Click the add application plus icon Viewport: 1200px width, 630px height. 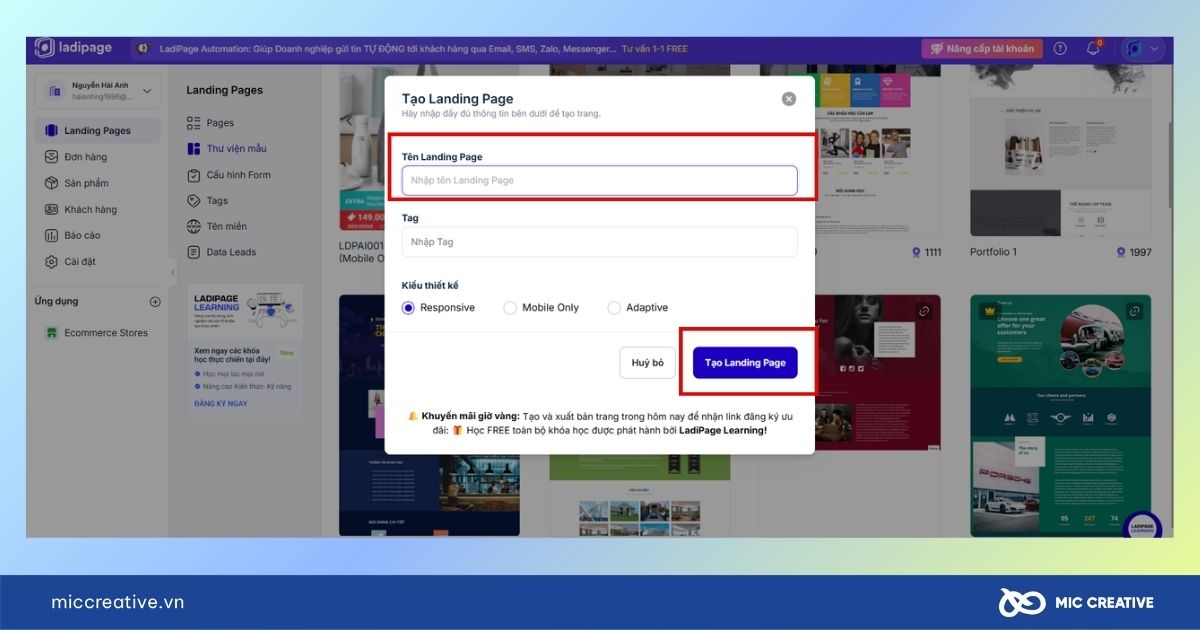click(155, 302)
